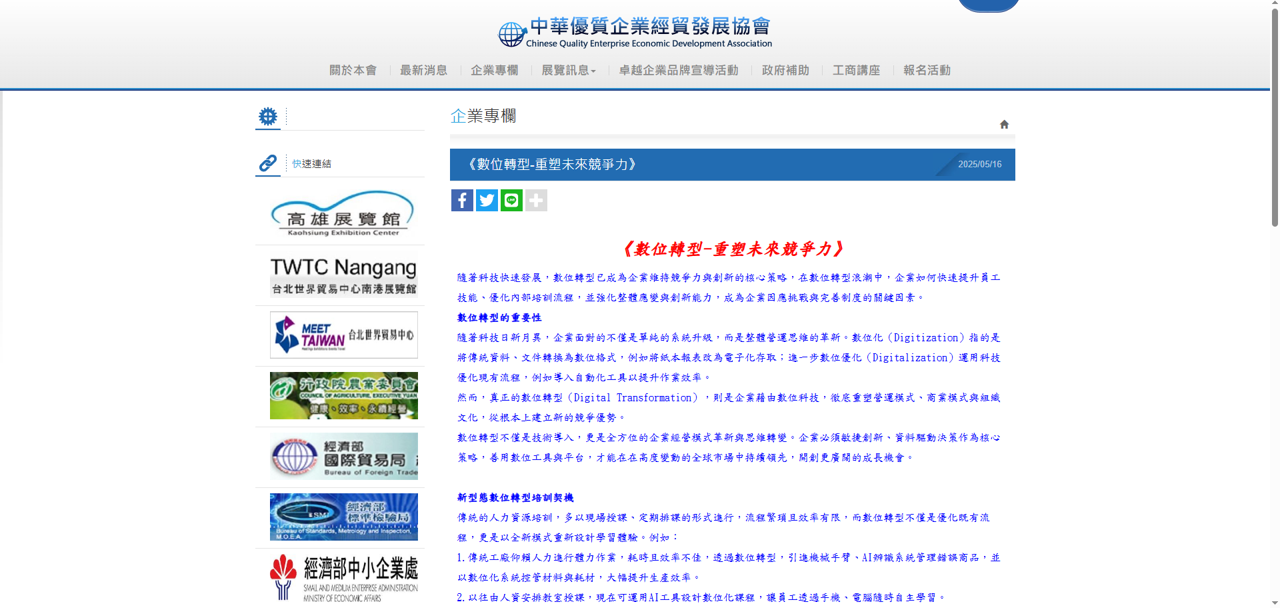Image resolution: width=1280 pixels, height=608 pixels.
Task: Open 卓越企業品牌宣導活動 page
Action: point(678,70)
